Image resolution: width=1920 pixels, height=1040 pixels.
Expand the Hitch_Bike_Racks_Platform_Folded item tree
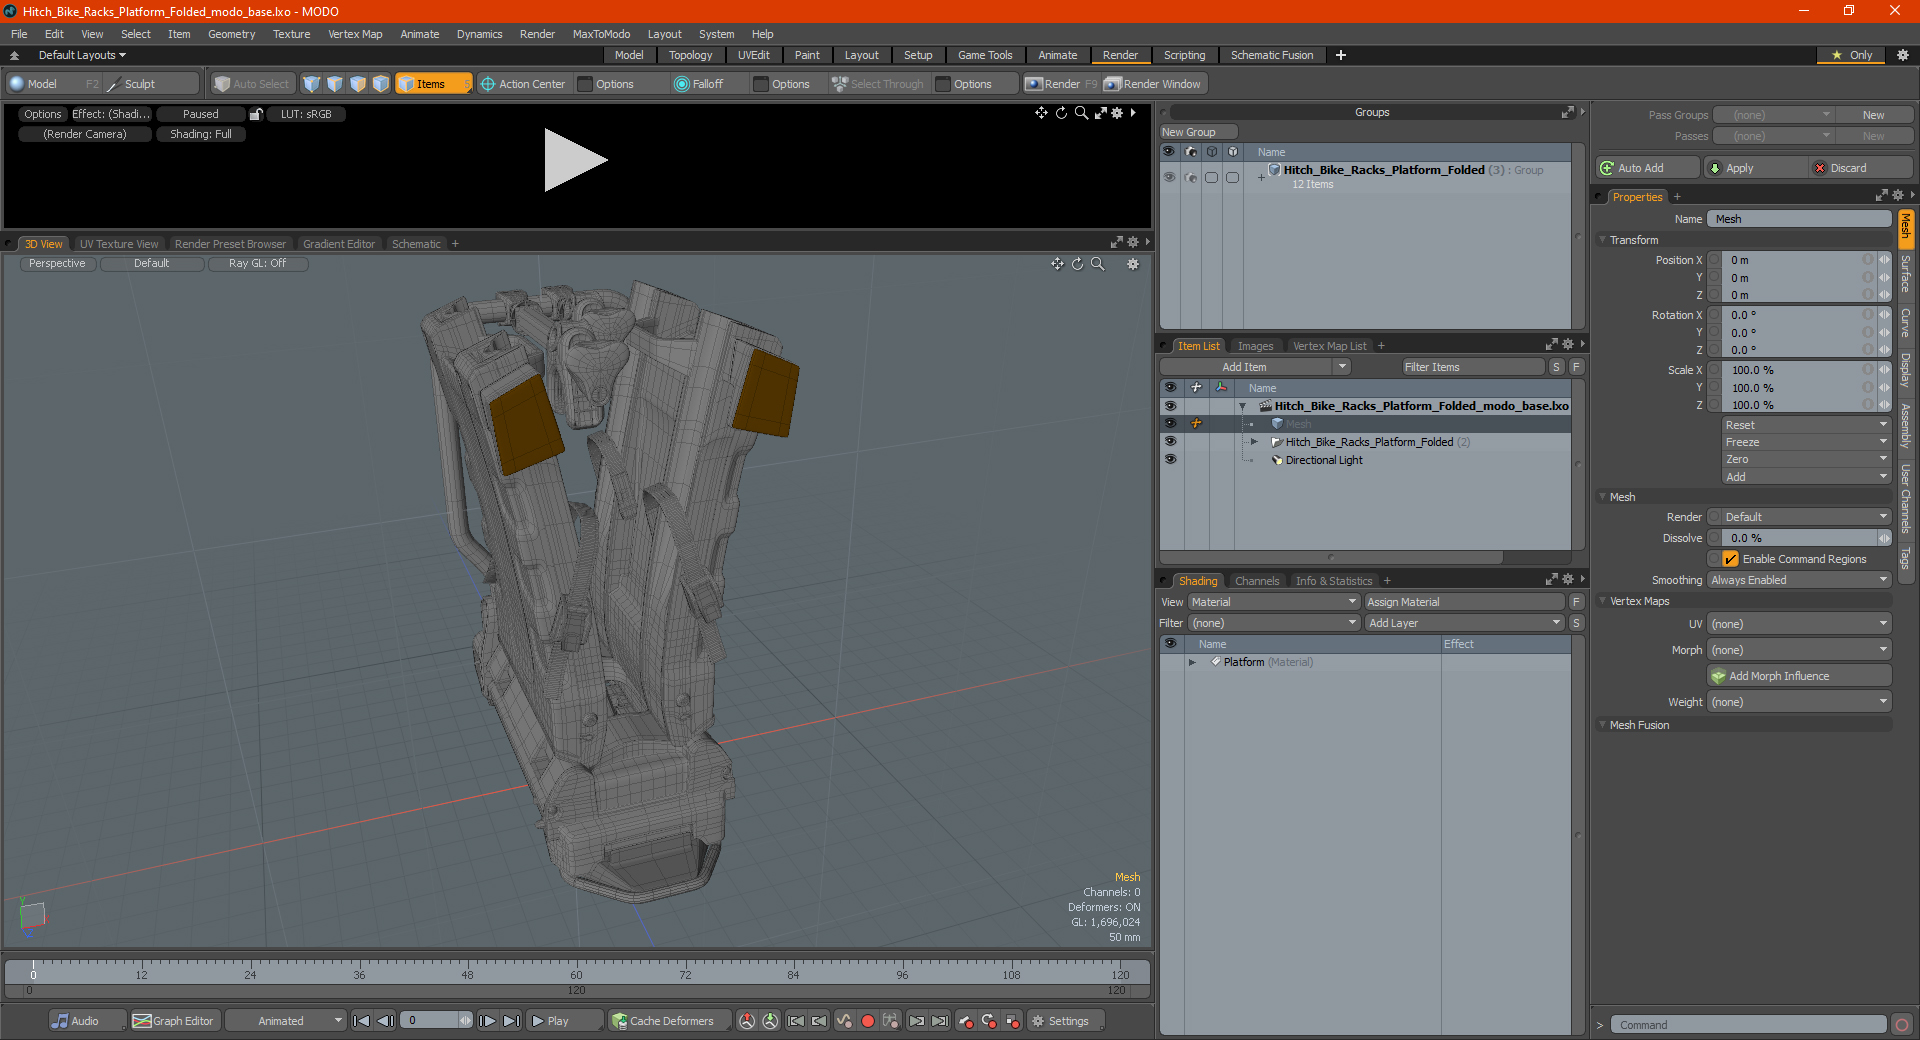pyautogui.click(x=1254, y=442)
